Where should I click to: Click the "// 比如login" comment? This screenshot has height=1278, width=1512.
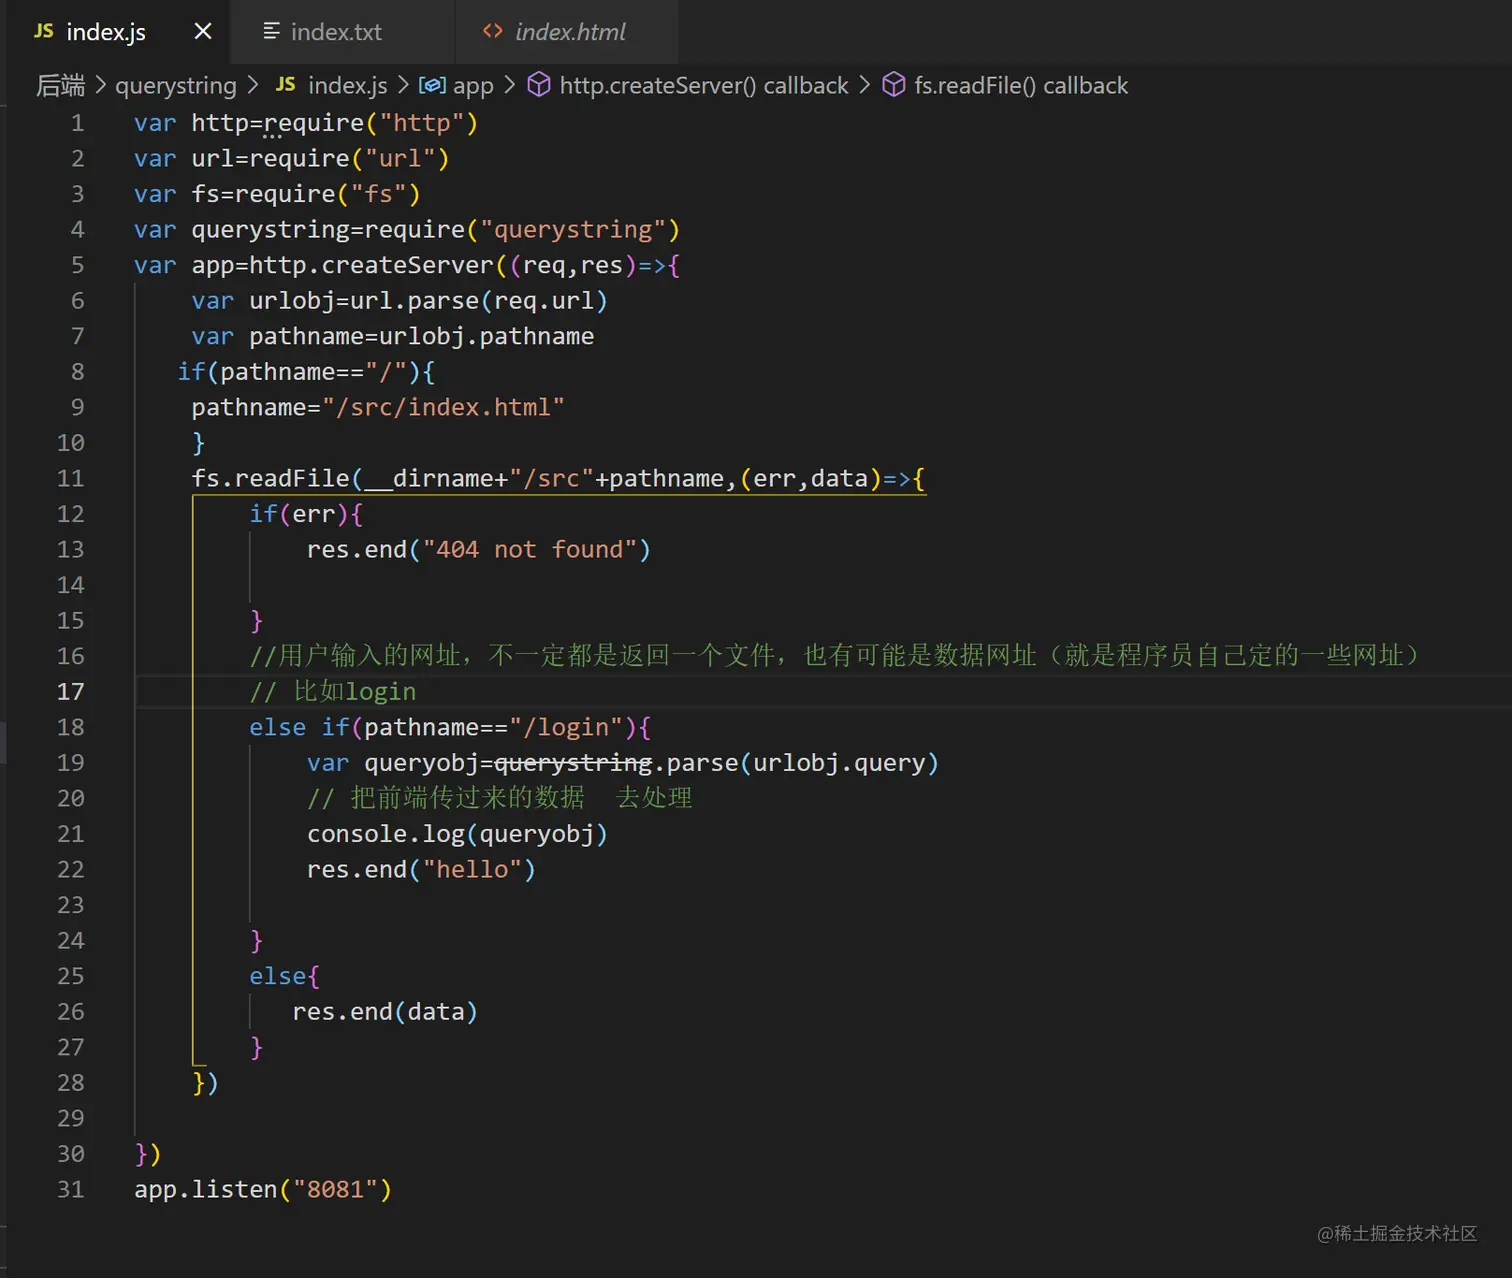coord(333,692)
